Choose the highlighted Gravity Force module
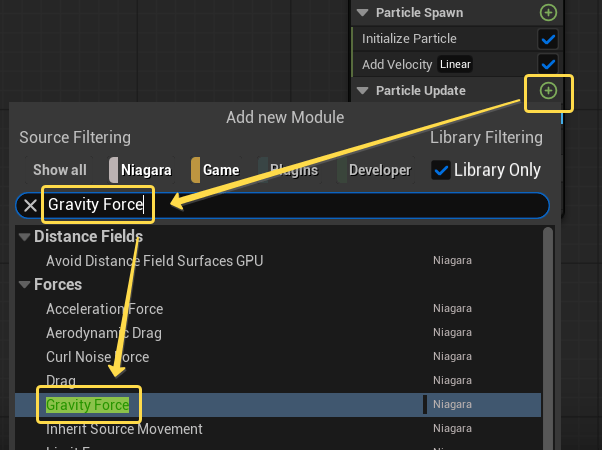 pyautogui.click(x=278, y=405)
